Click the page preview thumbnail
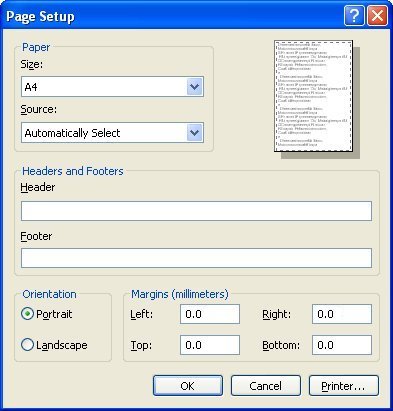 click(313, 96)
